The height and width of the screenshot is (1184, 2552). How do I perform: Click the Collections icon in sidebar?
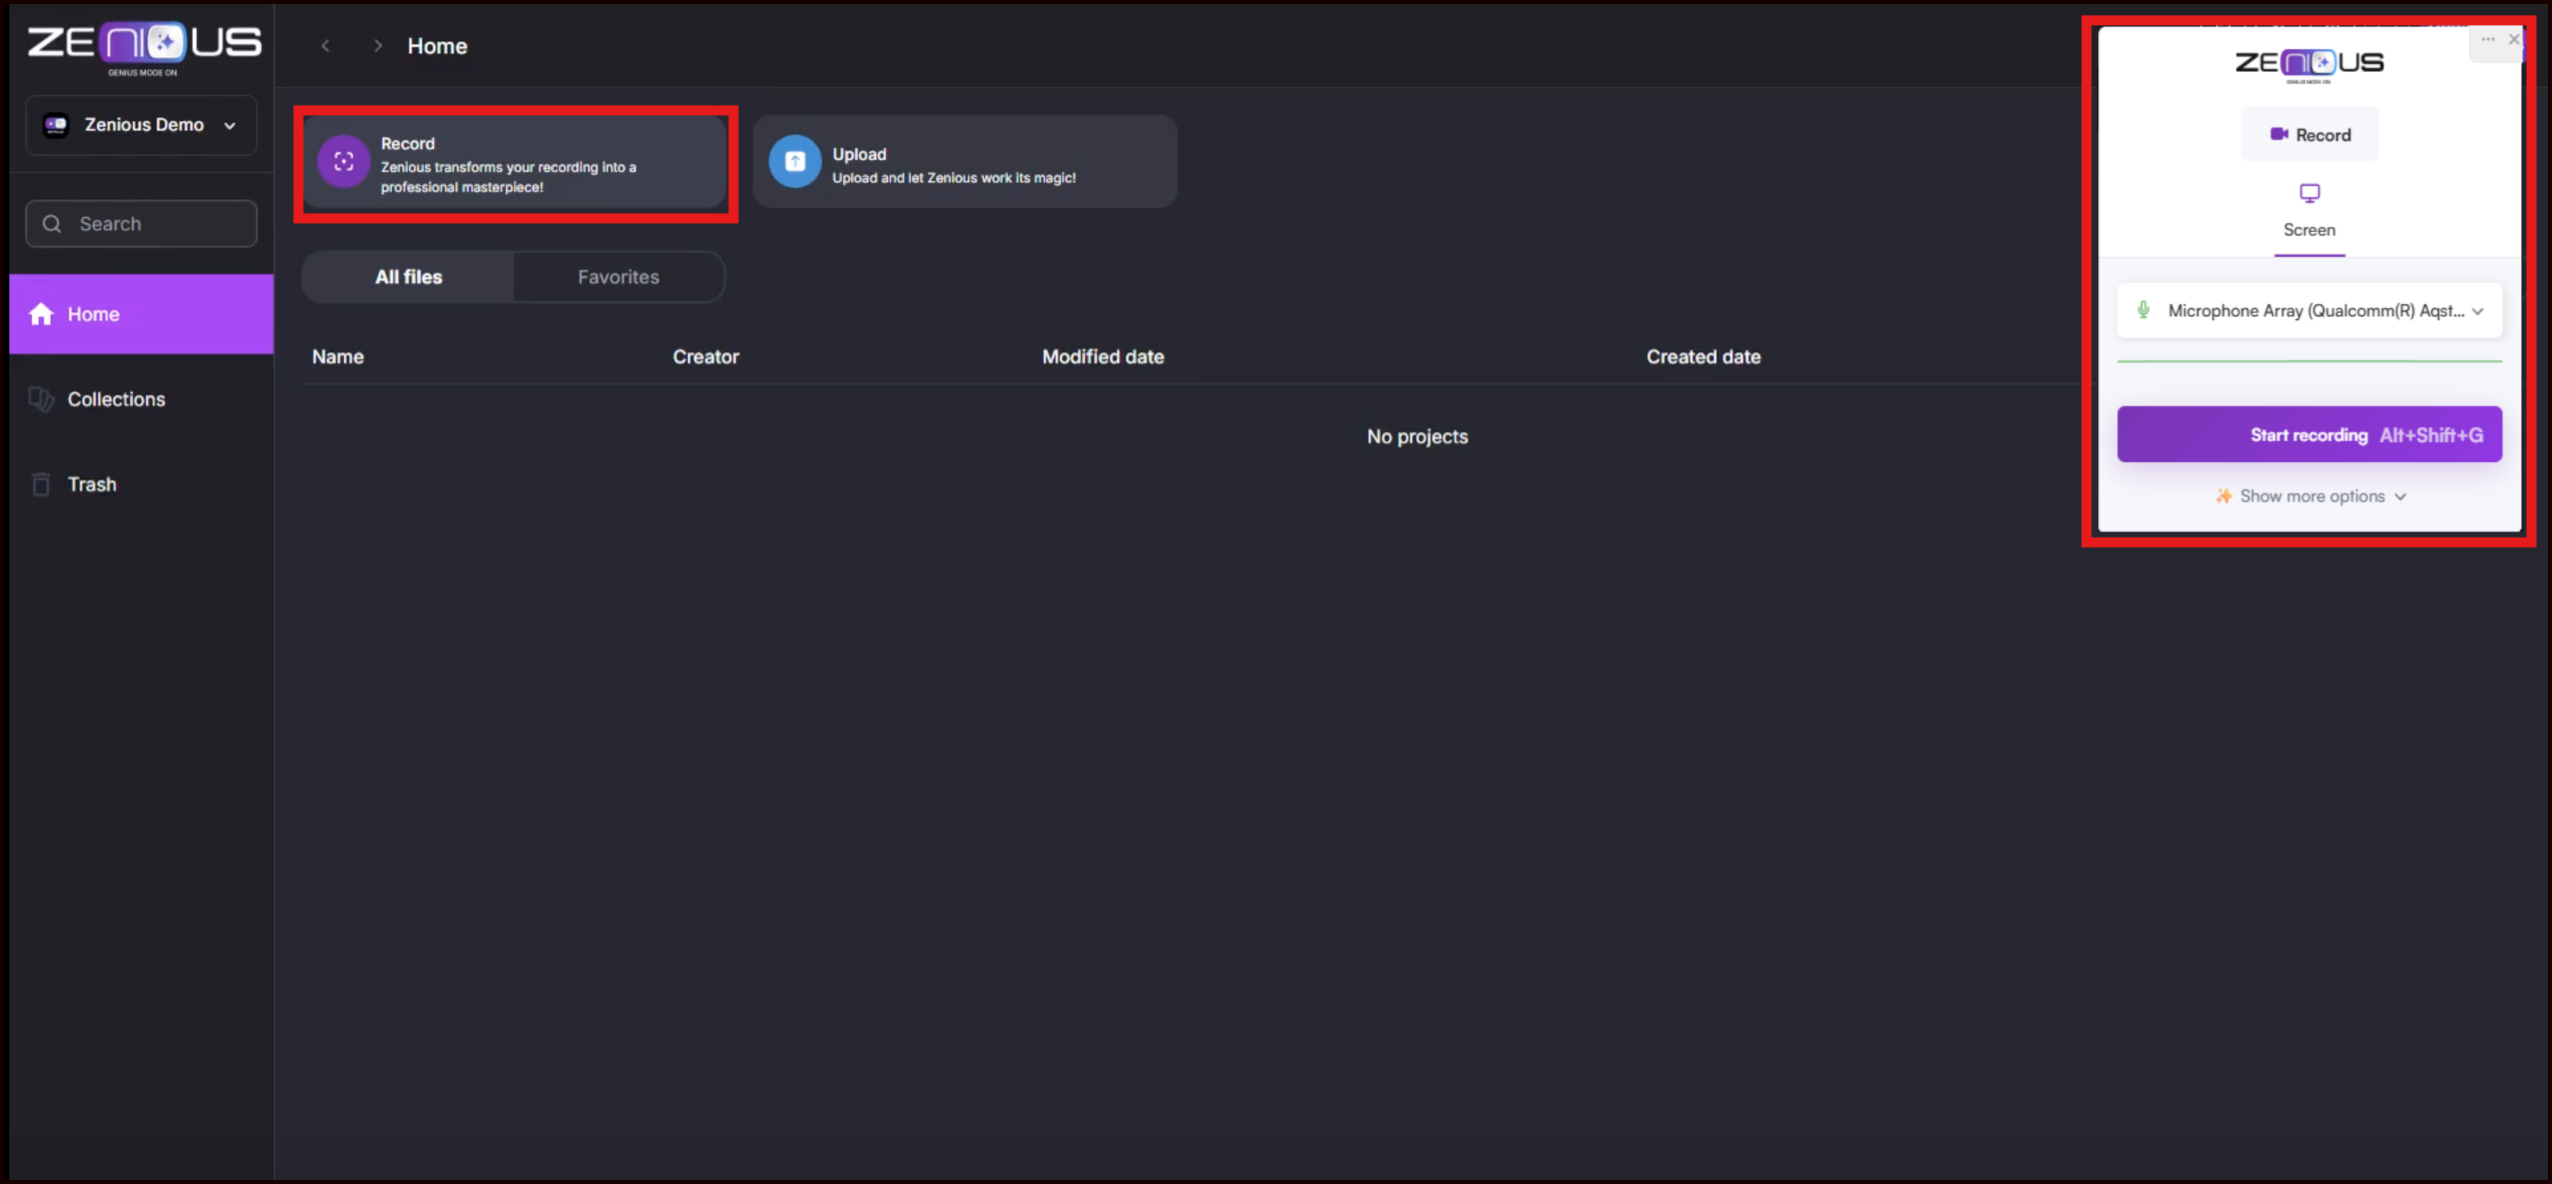tap(41, 399)
